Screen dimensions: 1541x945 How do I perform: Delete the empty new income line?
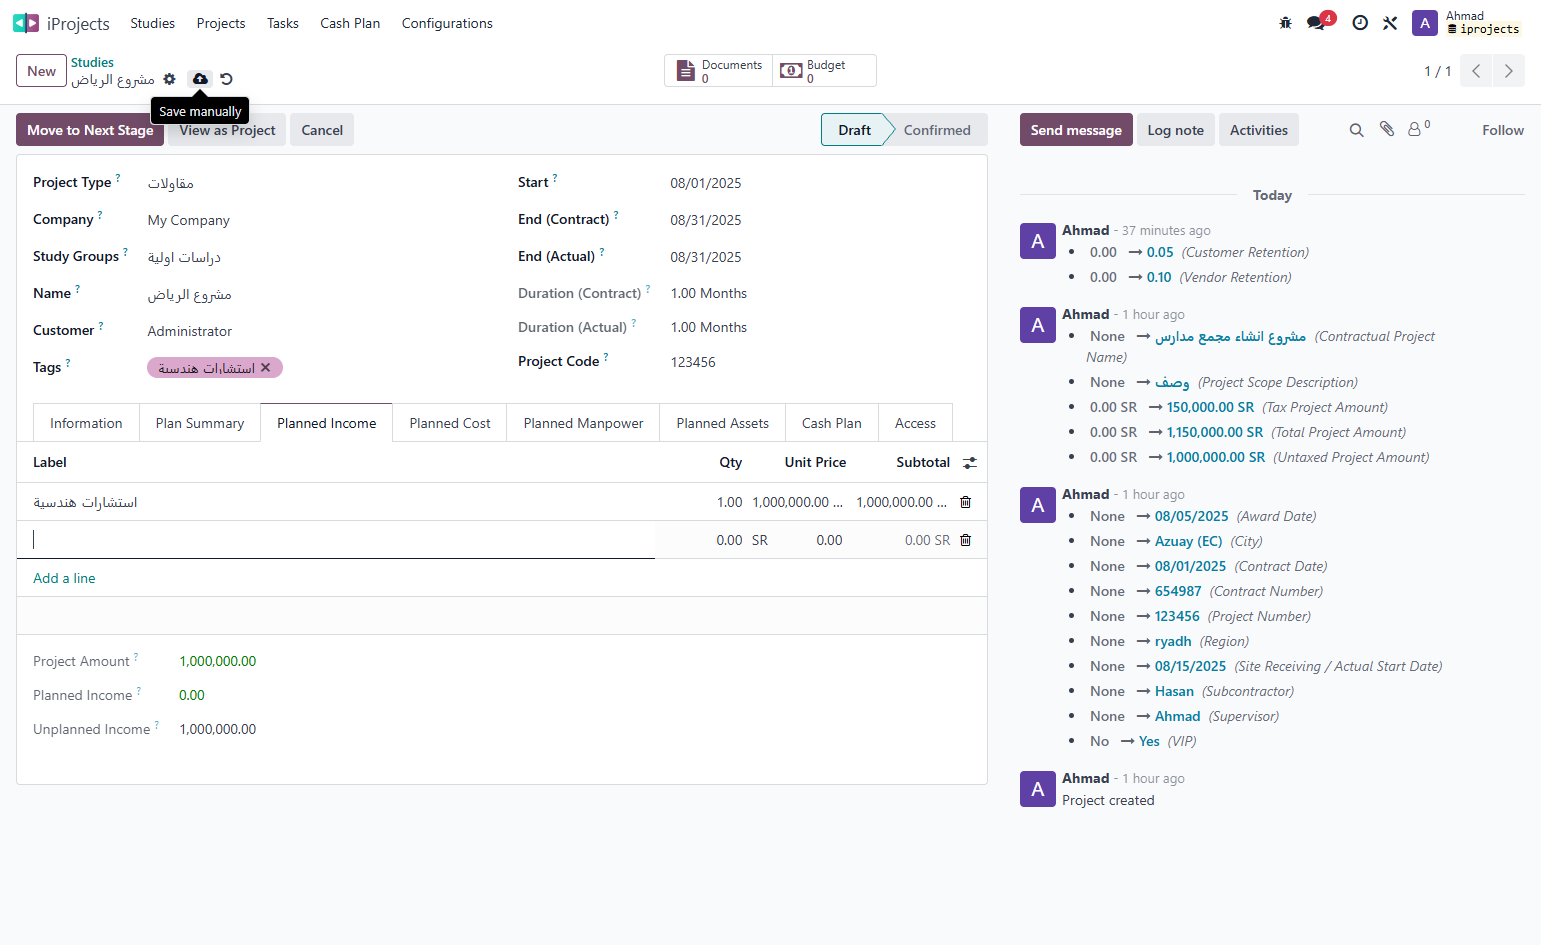966,540
